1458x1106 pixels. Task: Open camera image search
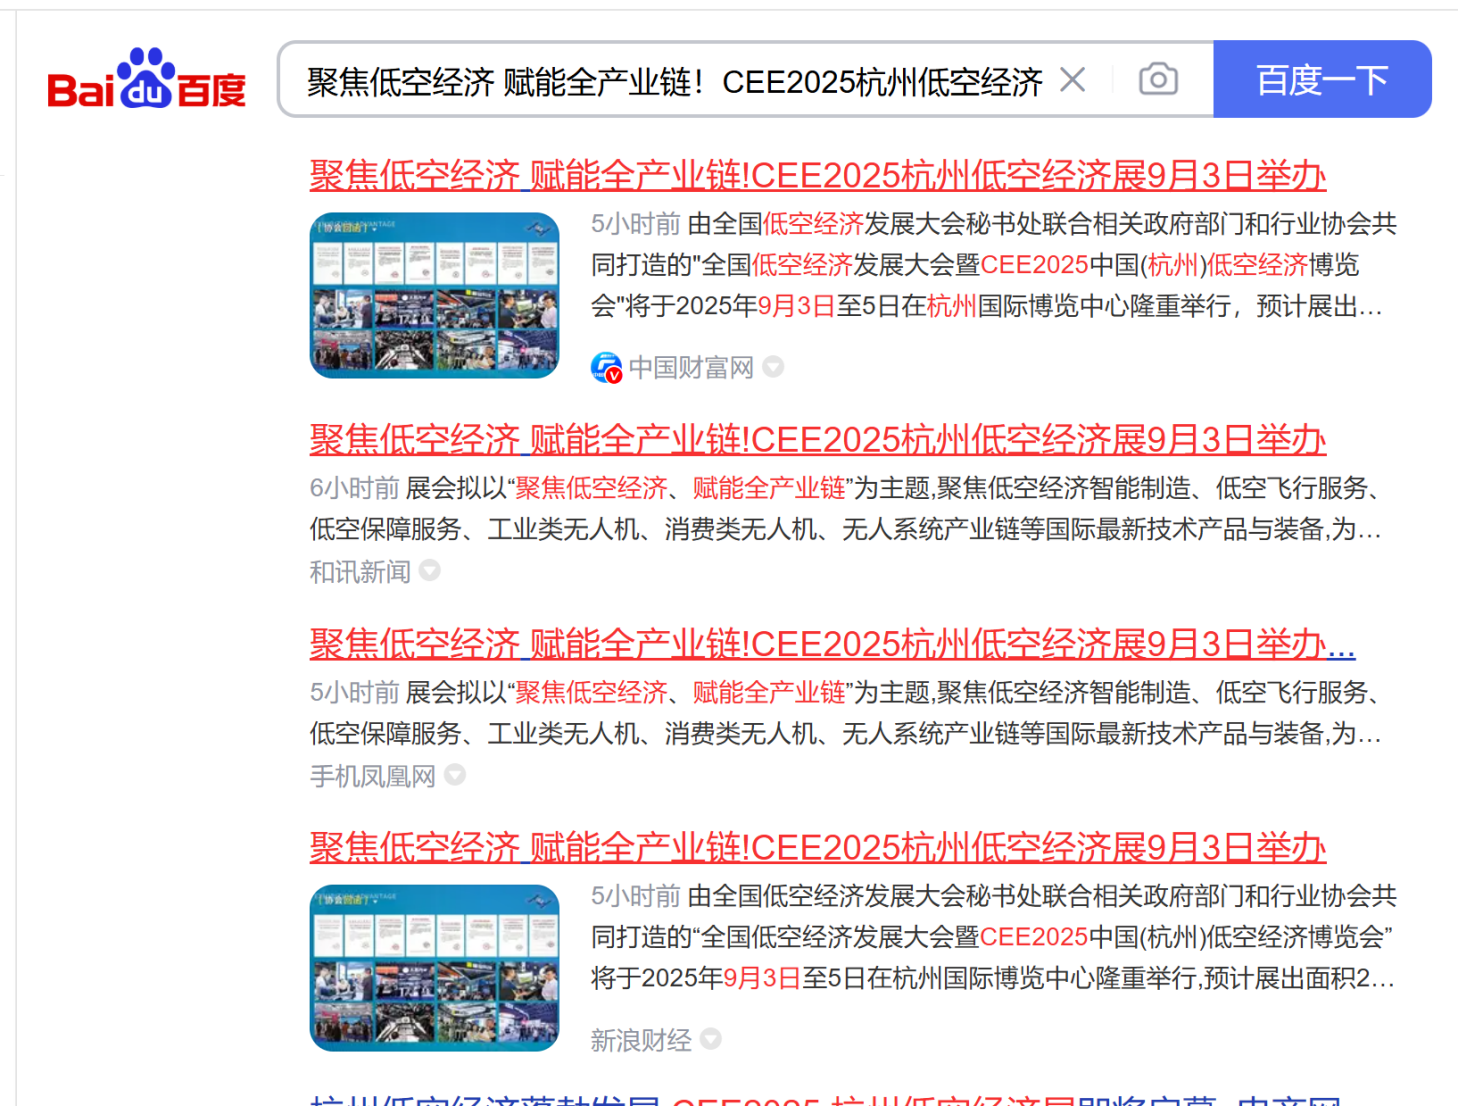pos(1158,80)
